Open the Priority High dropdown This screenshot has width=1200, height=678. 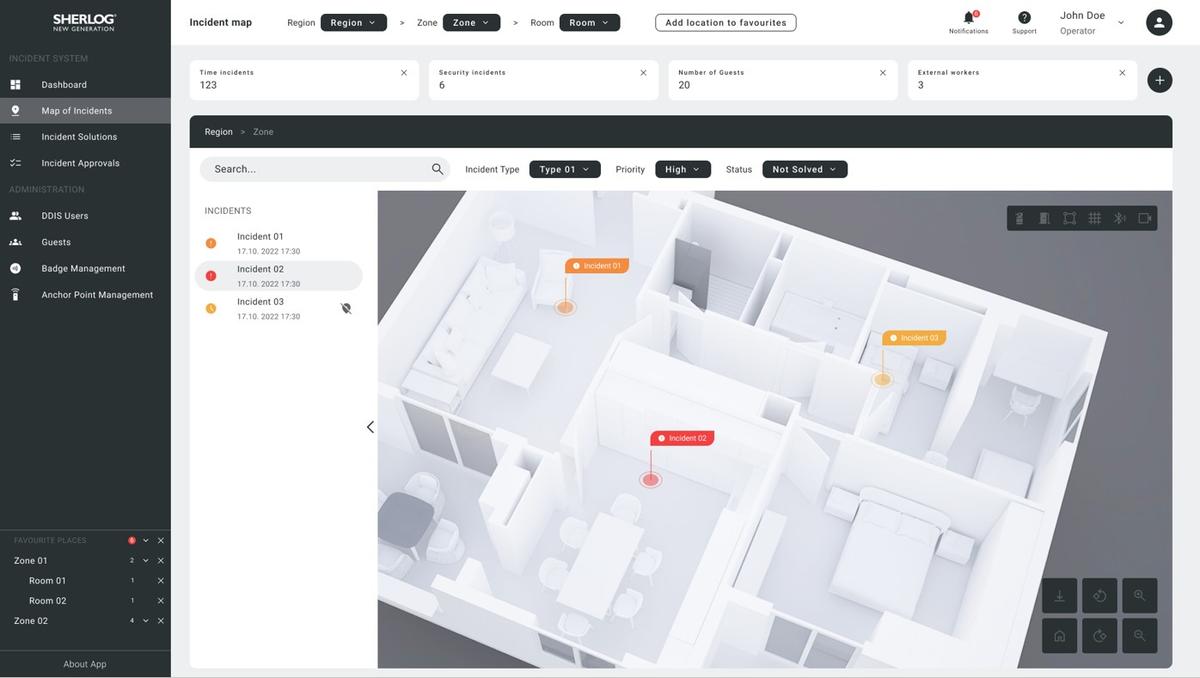[683, 169]
